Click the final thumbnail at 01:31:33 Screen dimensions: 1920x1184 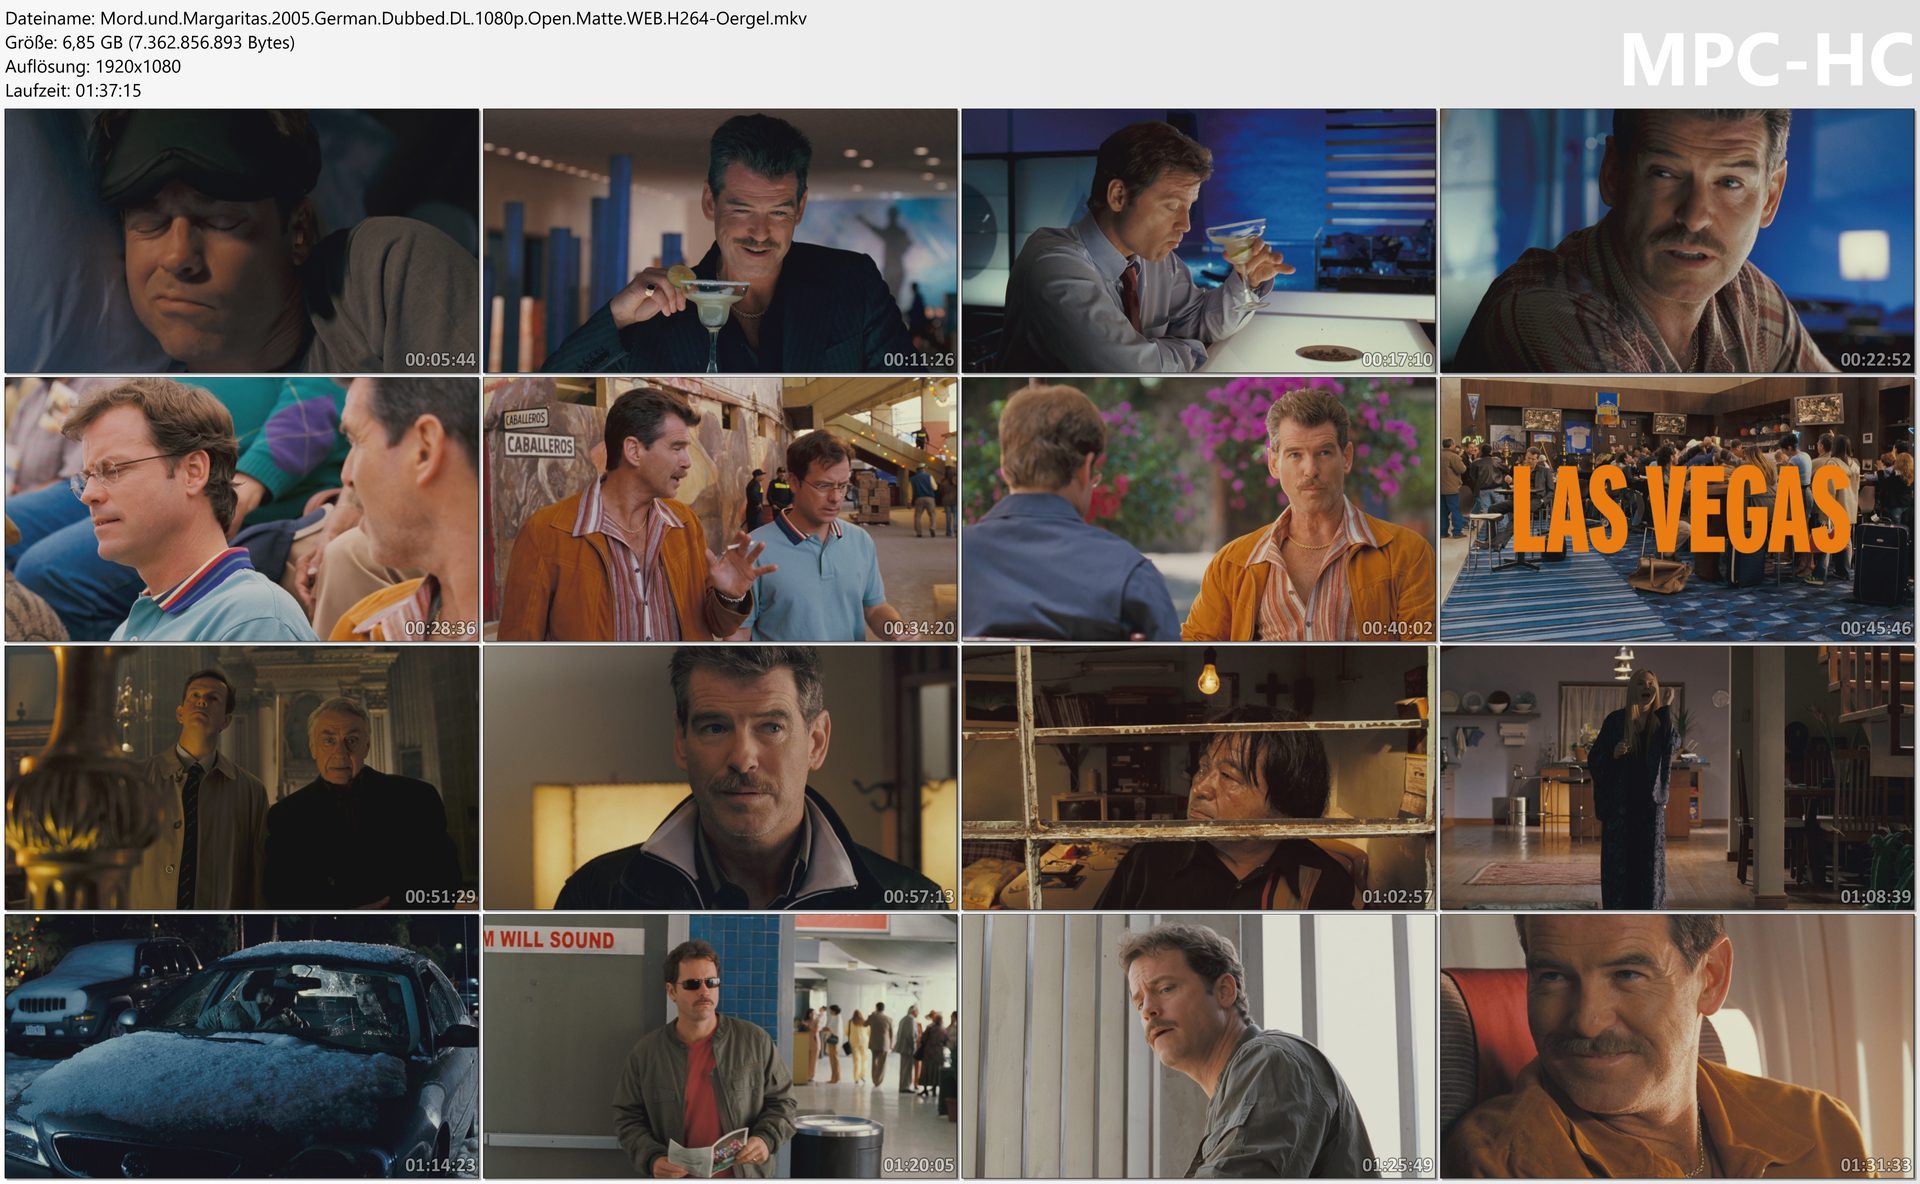point(1677,1045)
